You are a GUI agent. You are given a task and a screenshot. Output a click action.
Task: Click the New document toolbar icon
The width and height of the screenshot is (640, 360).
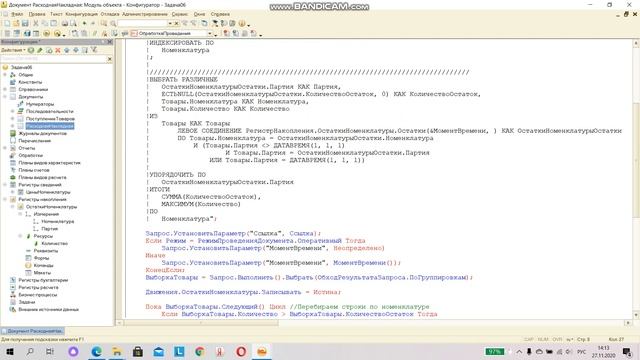(7, 23)
